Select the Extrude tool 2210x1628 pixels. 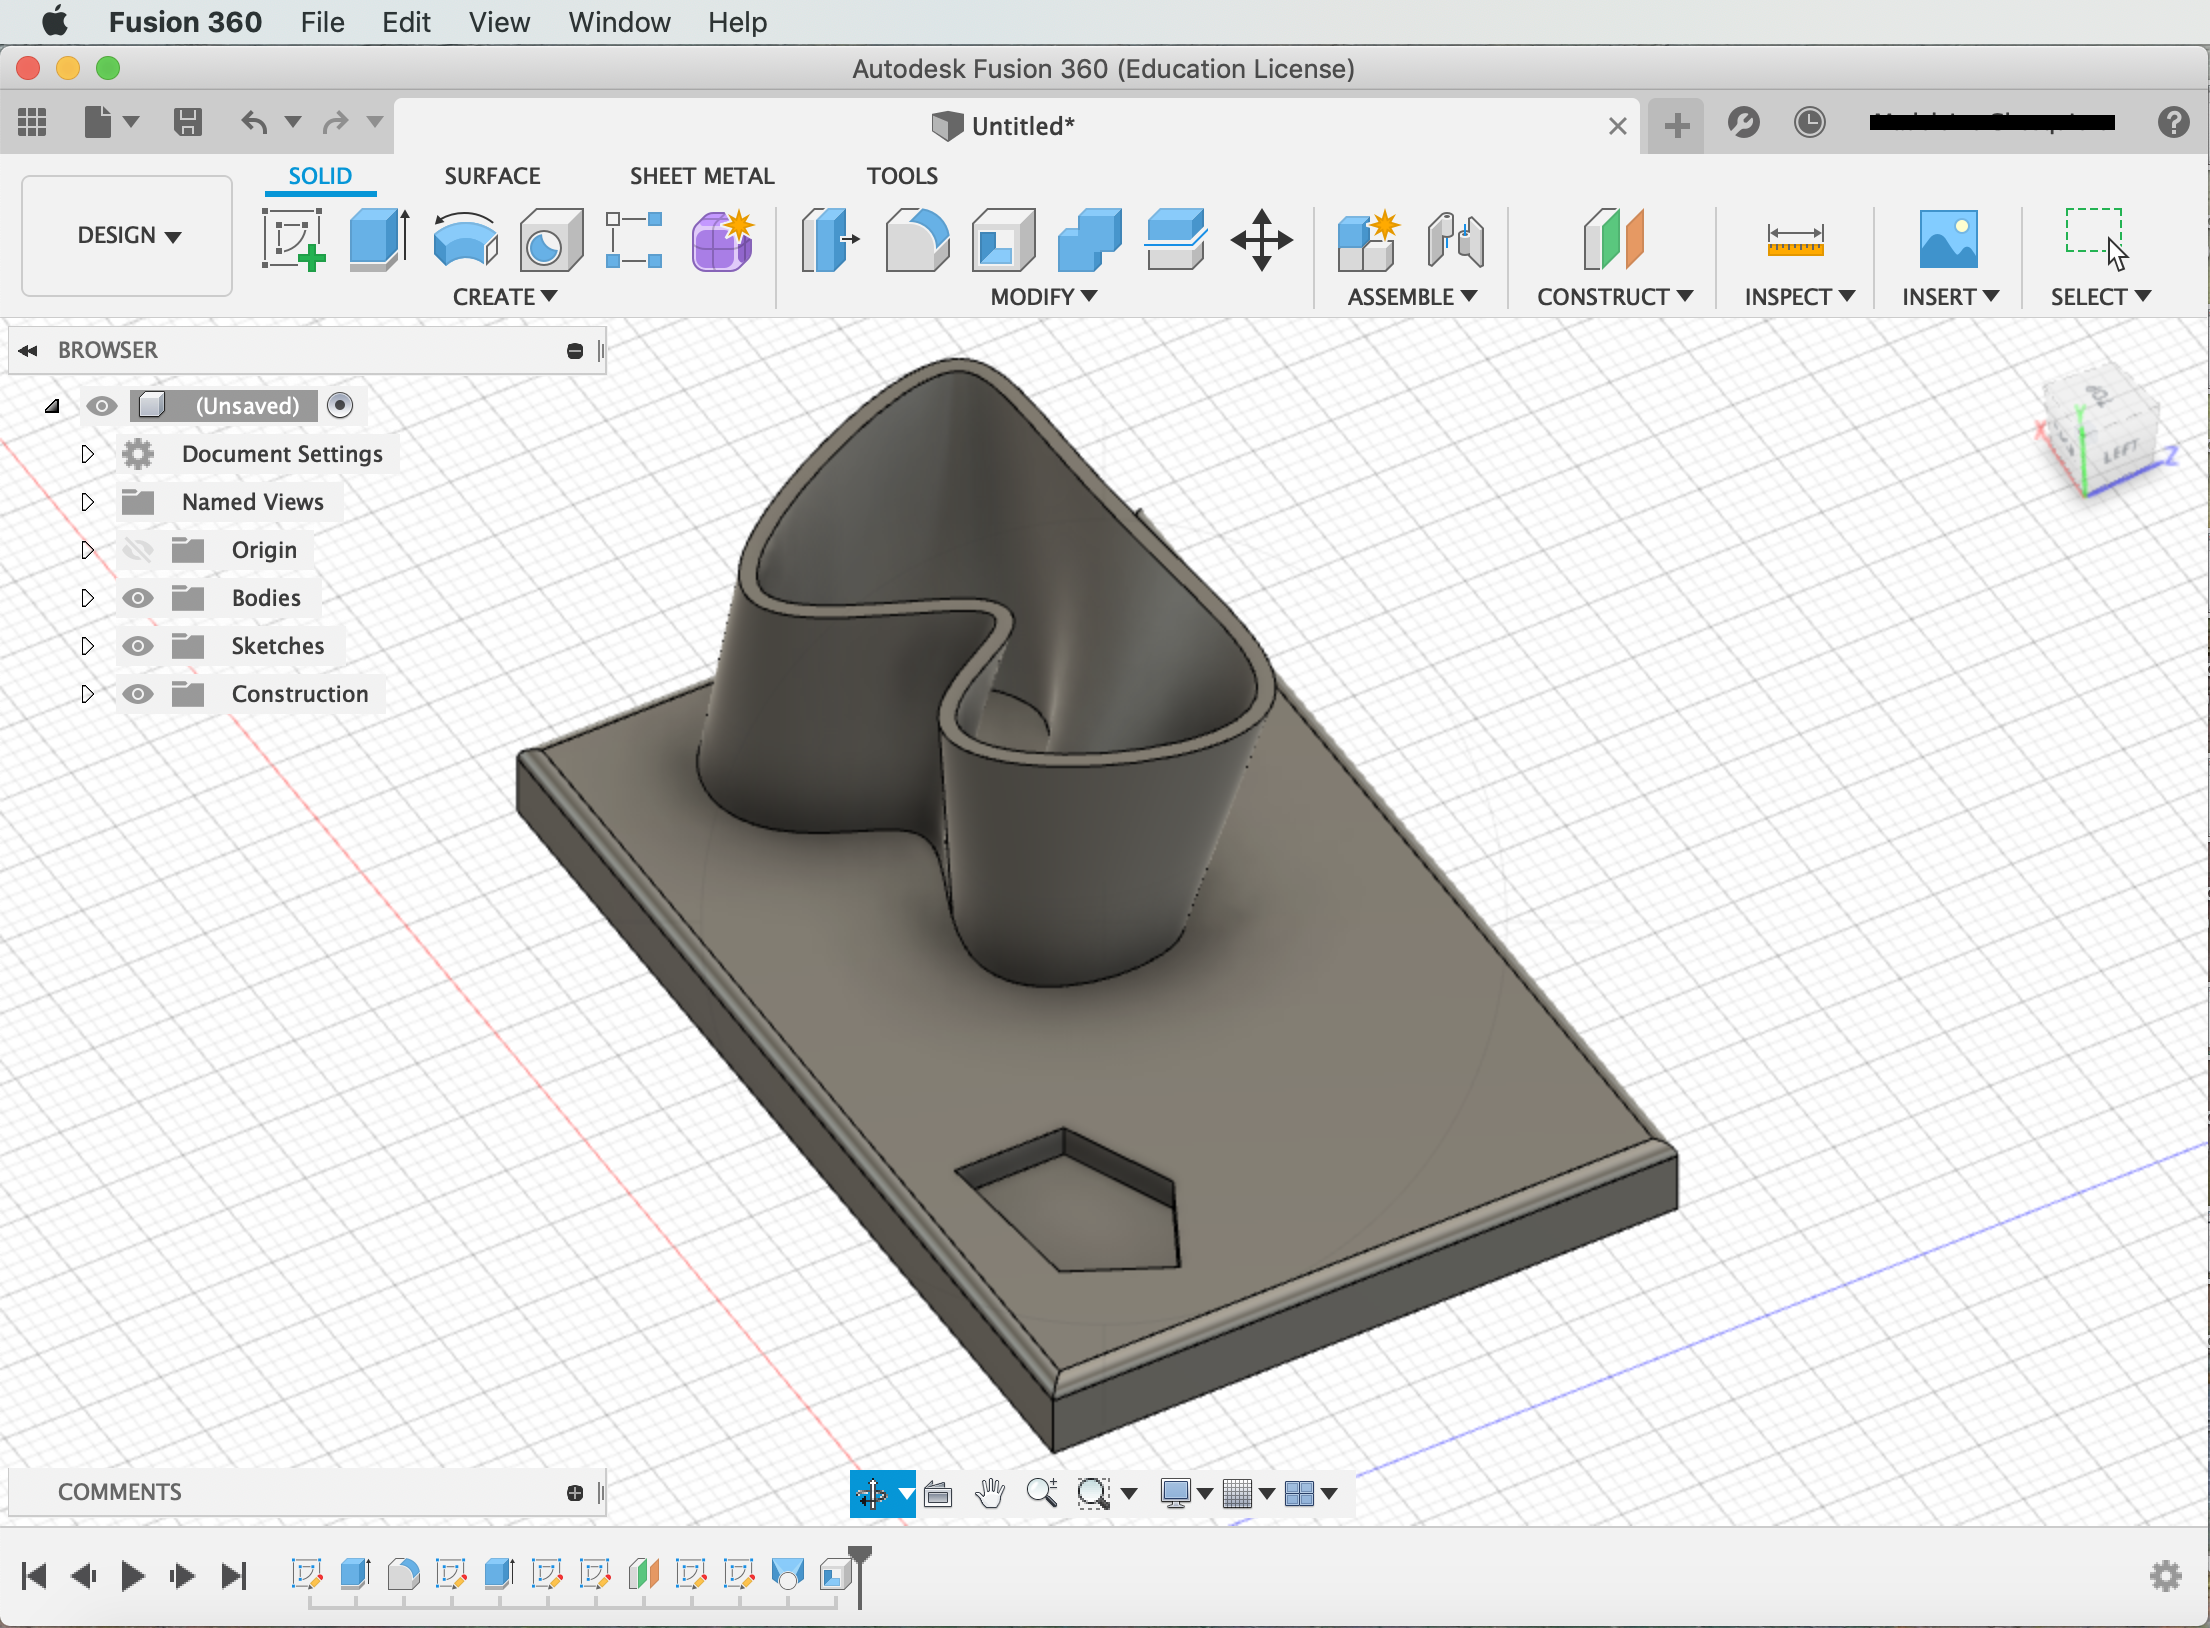tap(379, 239)
